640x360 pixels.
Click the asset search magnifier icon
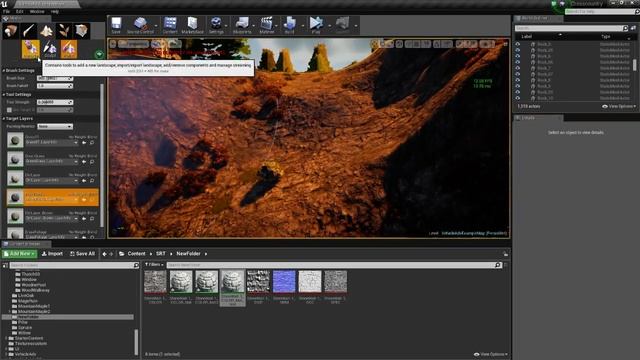tap(498, 265)
